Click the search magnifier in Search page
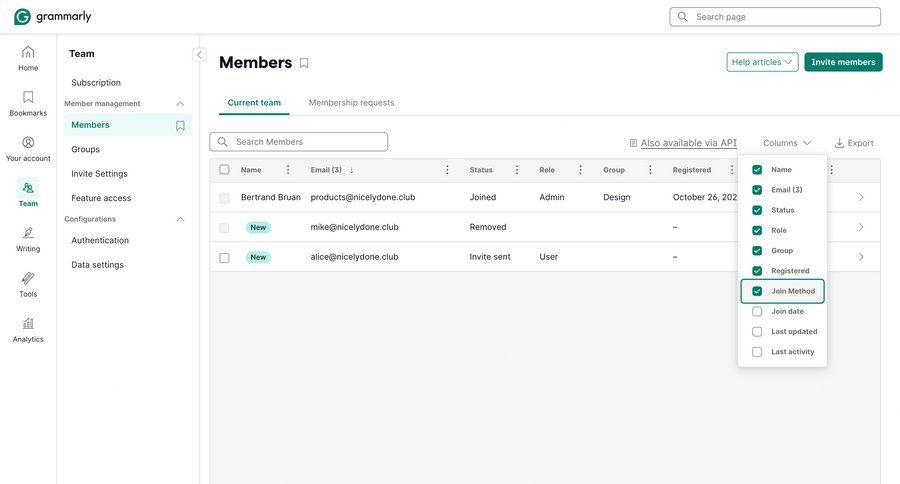Viewport: 900px width, 484px height. 682,17
